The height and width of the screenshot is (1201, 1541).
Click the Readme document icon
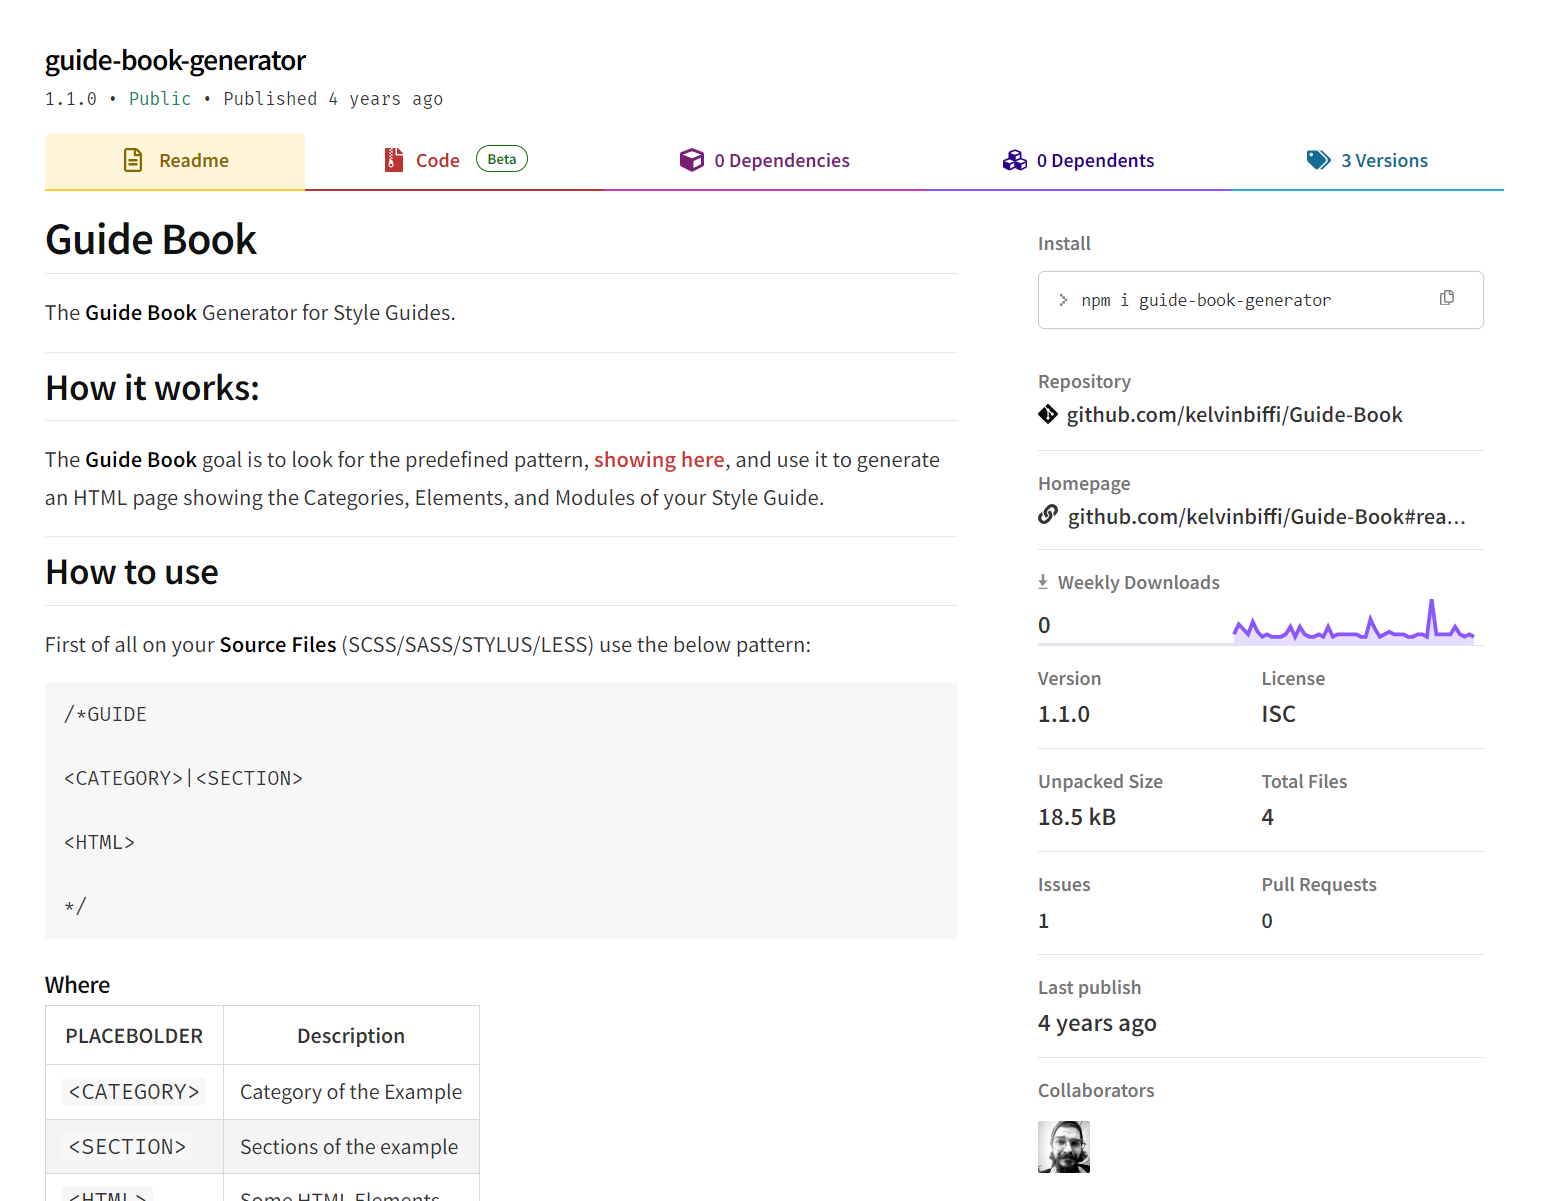click(x=133, y=160)
